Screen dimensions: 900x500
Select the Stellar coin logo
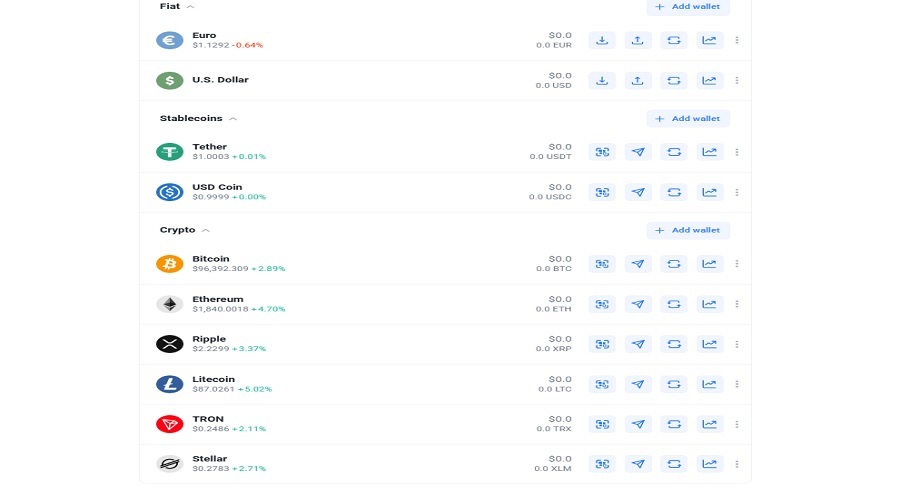pos(169,464)
